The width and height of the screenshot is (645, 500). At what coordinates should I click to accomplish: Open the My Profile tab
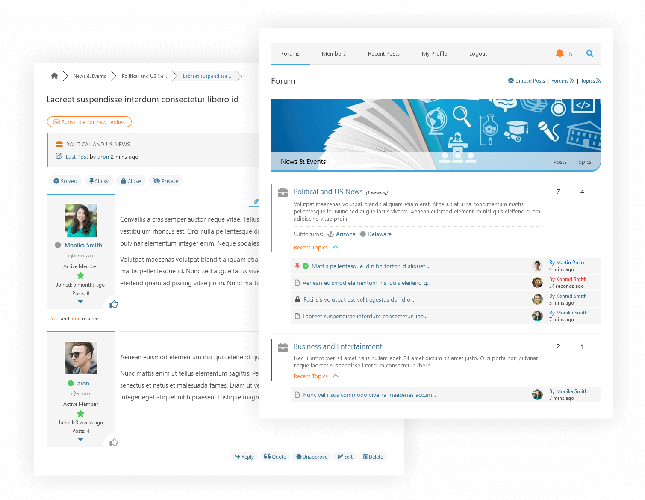pos(433,53)
